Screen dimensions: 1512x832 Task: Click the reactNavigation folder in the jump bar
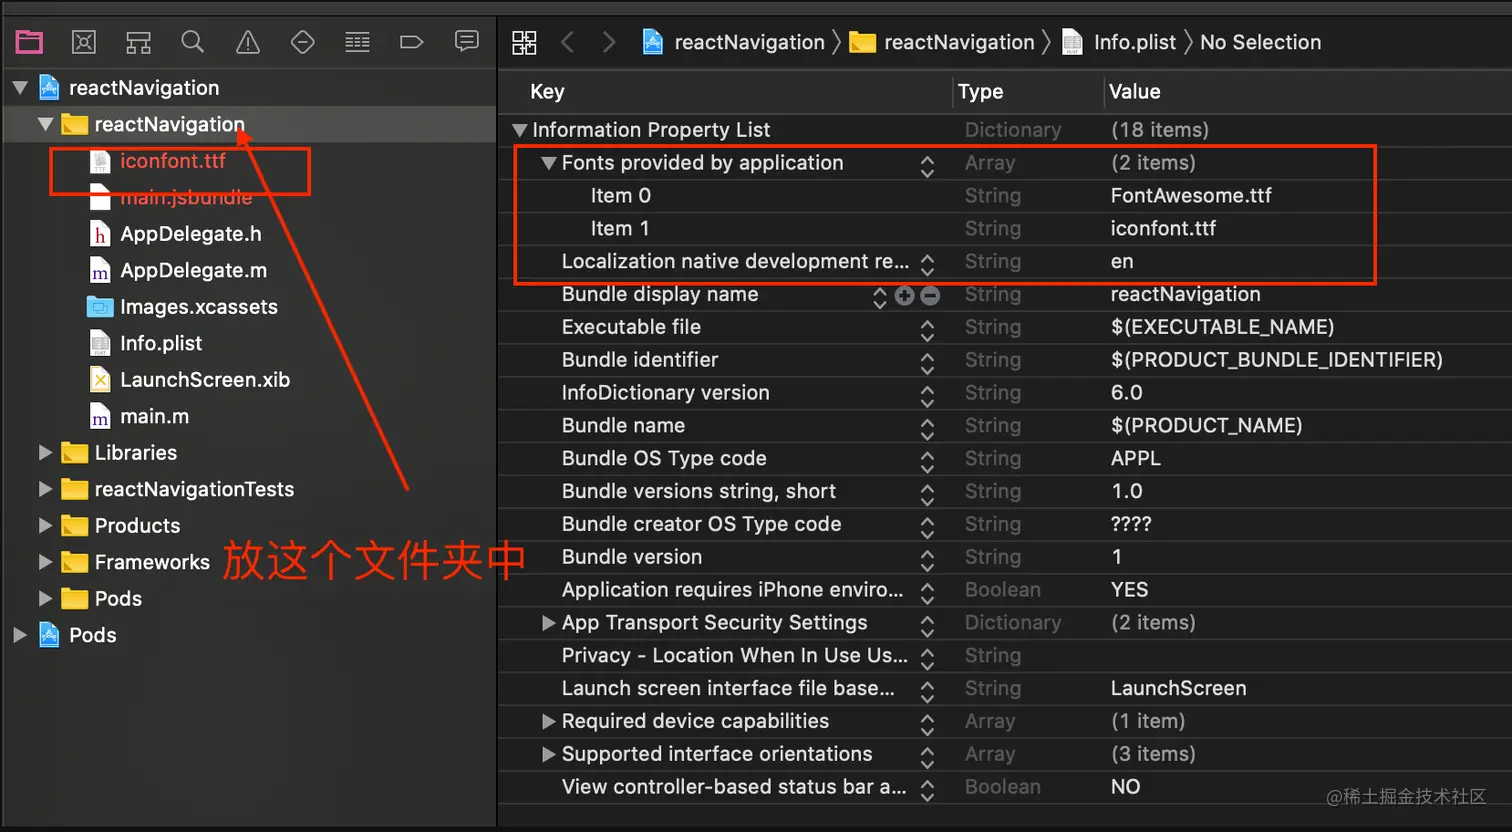click(x=942, y=42)
